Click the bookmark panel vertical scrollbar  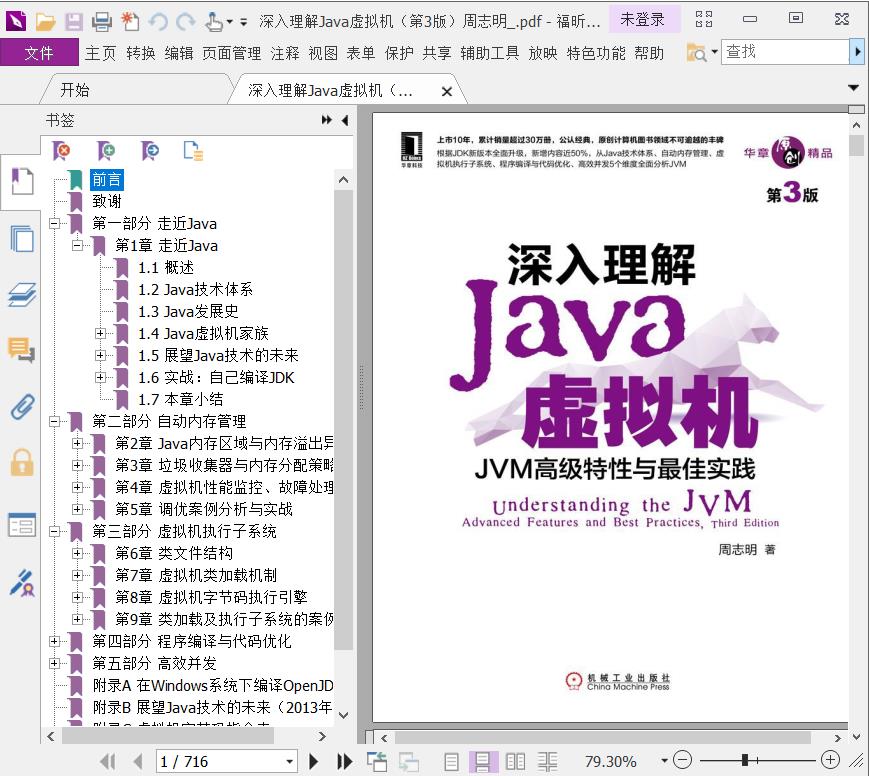tap(344, 418)
